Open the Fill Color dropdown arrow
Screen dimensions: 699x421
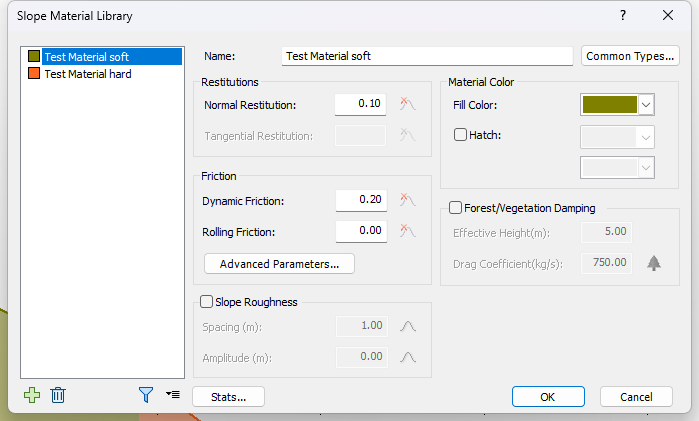click(646, 105)
